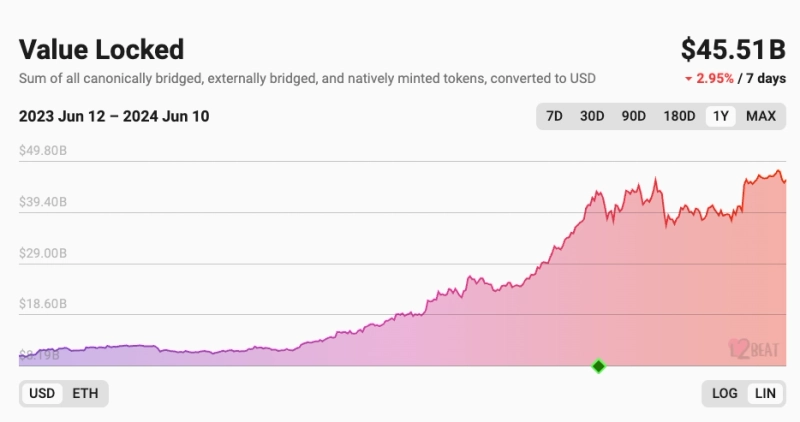Show the 90D time range

[633, 116]
